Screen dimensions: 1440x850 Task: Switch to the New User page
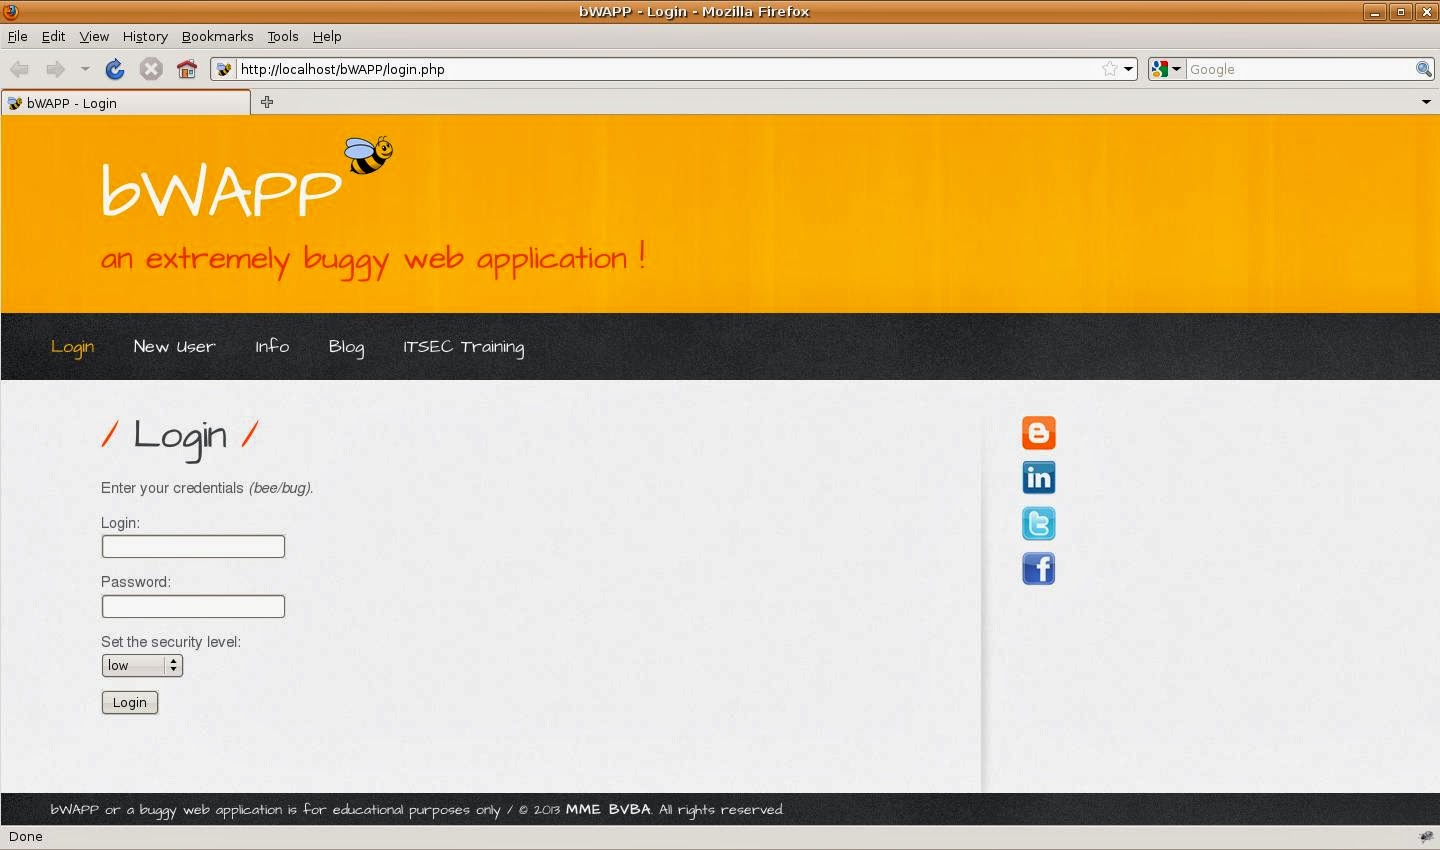tap(174, 347)
